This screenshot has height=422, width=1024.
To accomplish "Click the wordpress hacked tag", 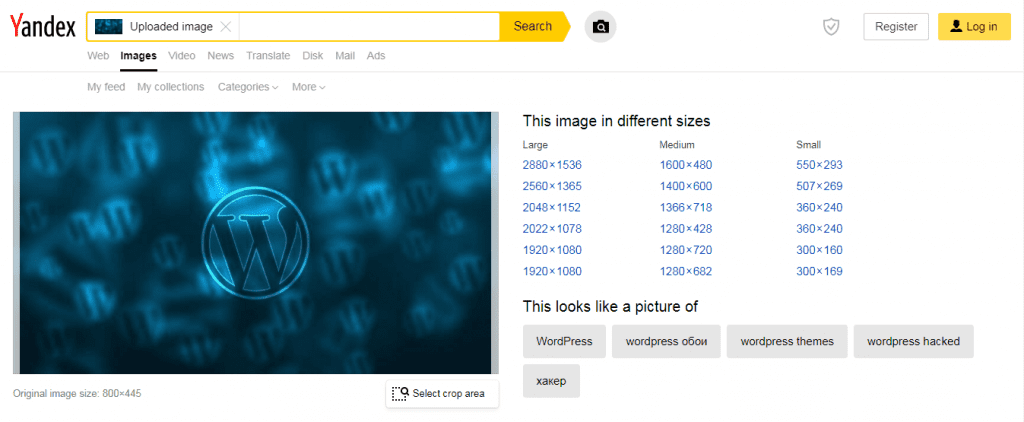I will (x=914, y=341).
